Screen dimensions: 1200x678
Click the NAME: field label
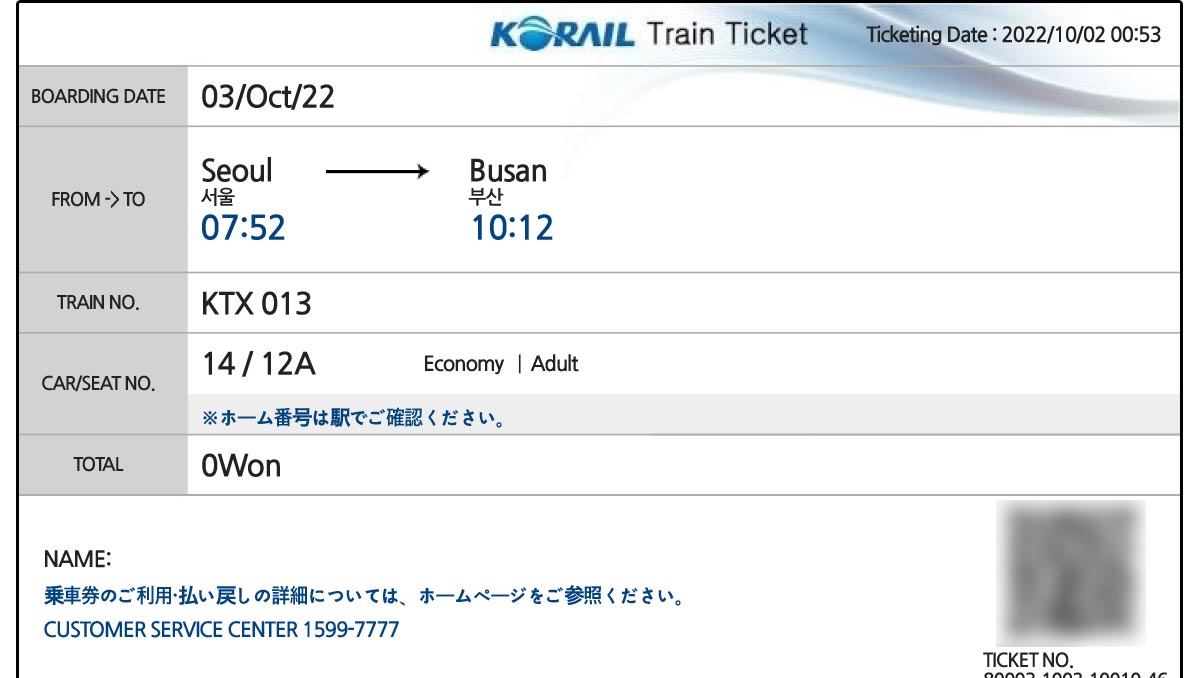click(x=78, y=558)
